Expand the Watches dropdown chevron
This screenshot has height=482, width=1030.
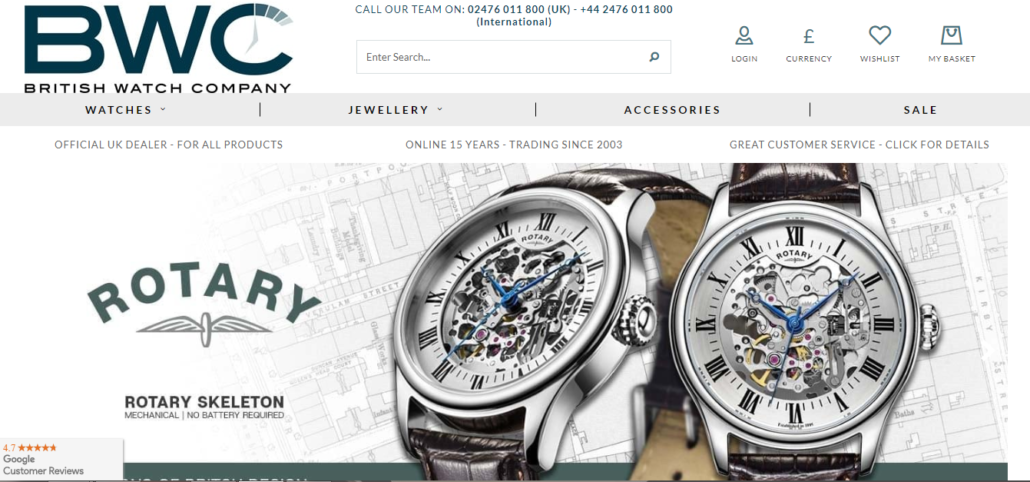pos(163,109)
